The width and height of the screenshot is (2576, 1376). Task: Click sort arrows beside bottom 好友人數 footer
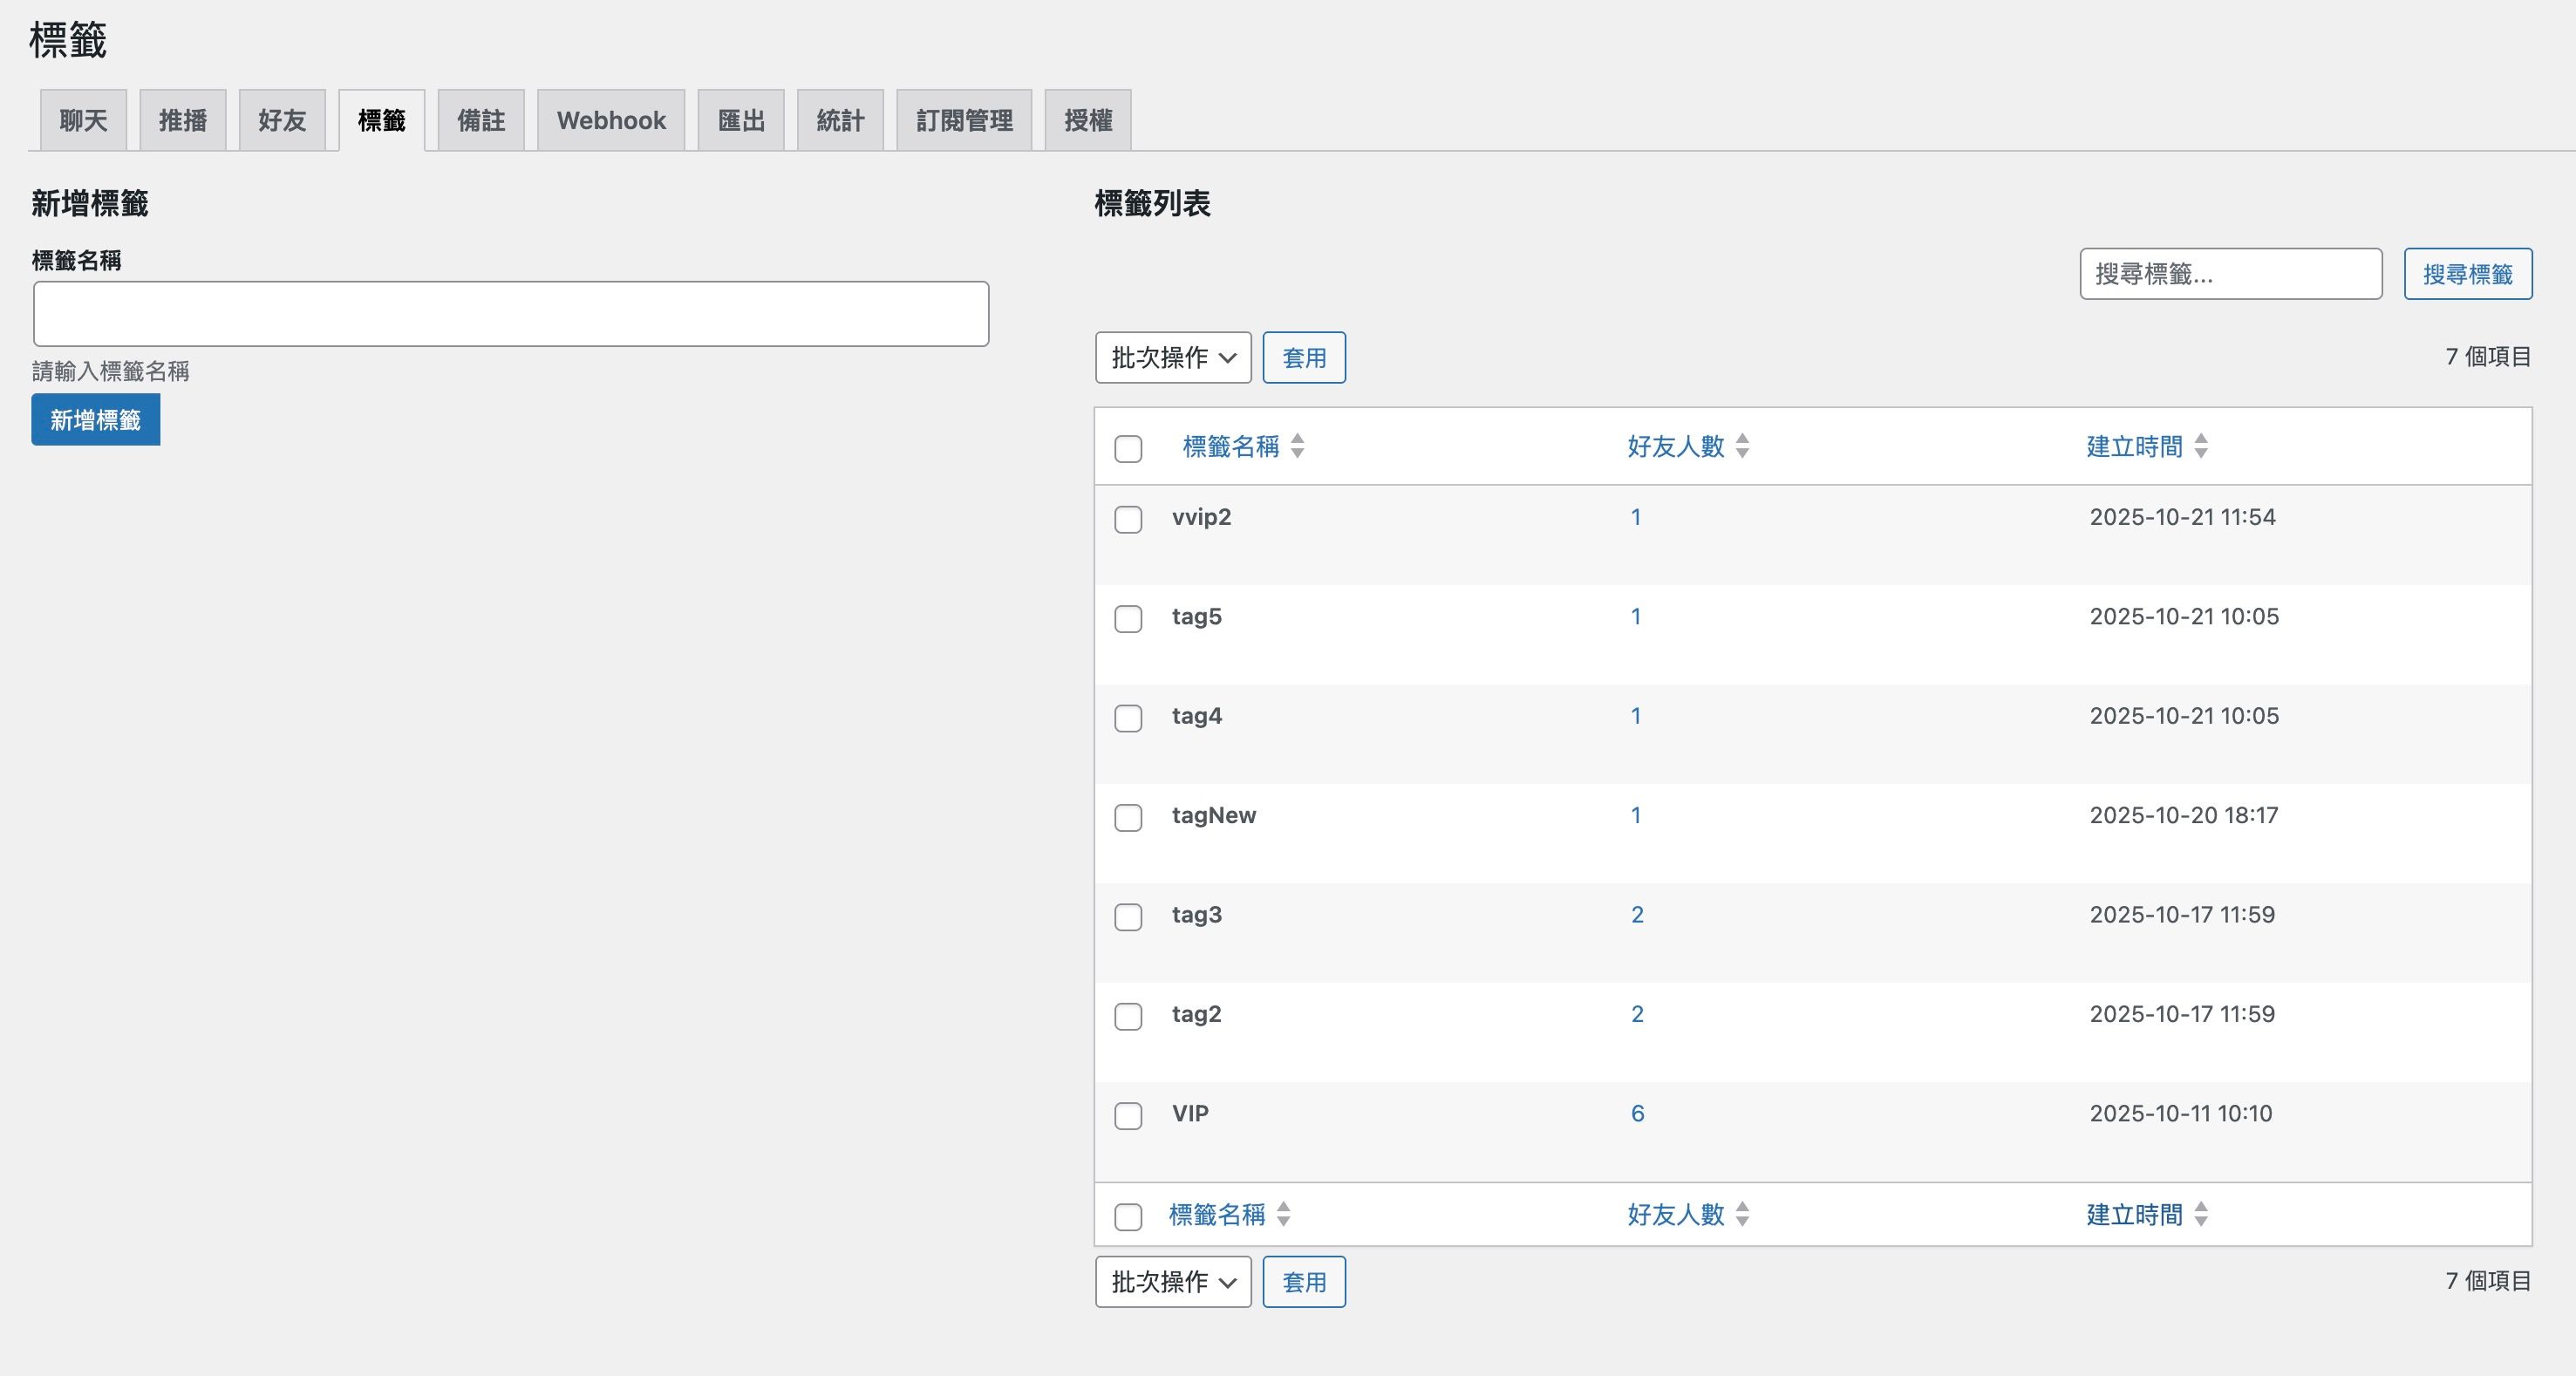pos(1742,1214)
